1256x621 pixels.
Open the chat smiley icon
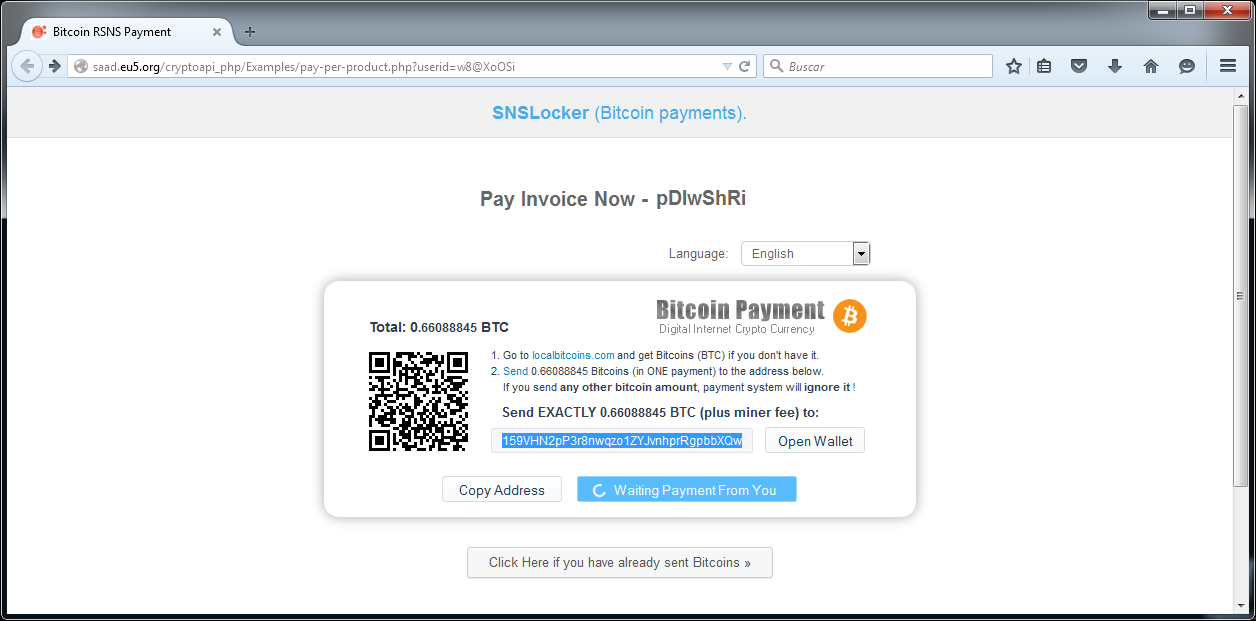pyautogui.click(x=1187, y=66)
